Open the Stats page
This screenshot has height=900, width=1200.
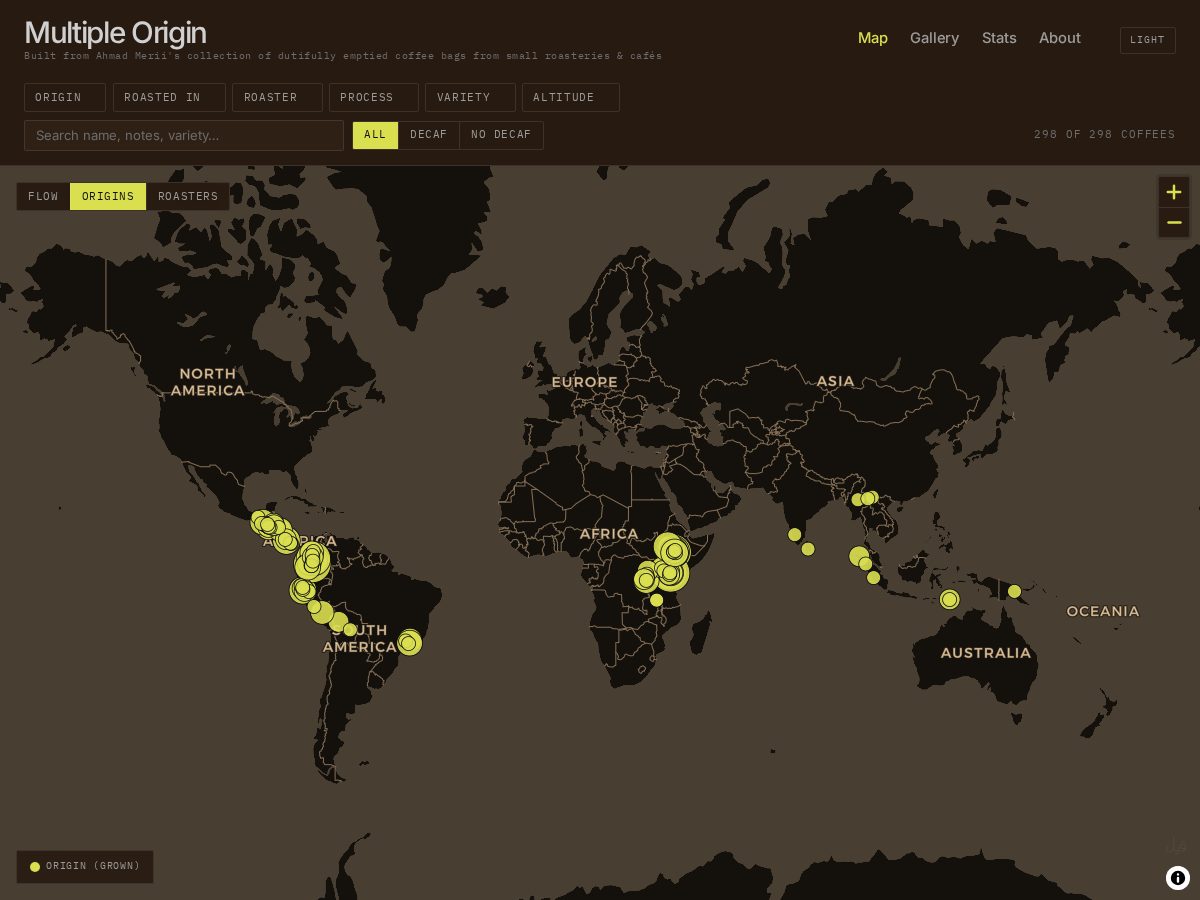tap(999, 38)
